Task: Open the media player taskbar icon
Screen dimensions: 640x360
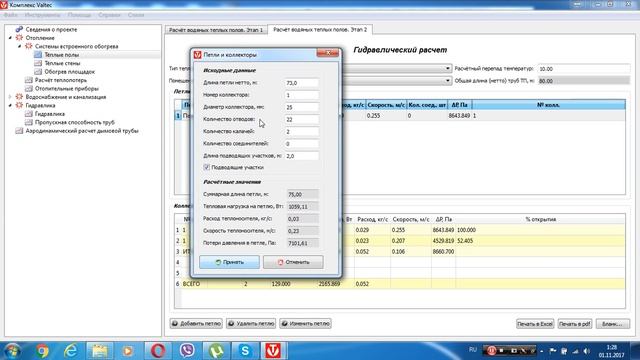Action: [x=128, y=351]
